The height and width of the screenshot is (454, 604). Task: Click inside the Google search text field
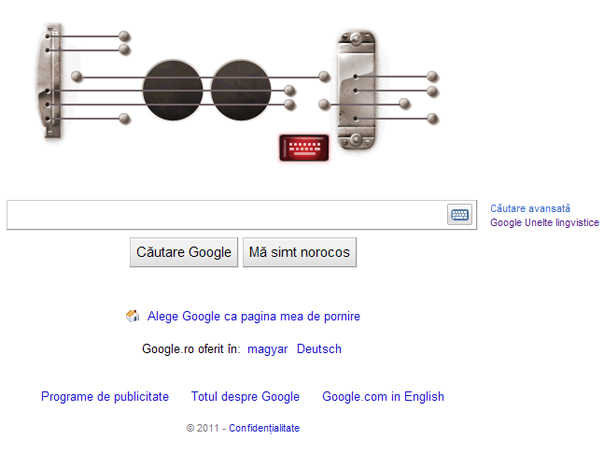[227, 215]
